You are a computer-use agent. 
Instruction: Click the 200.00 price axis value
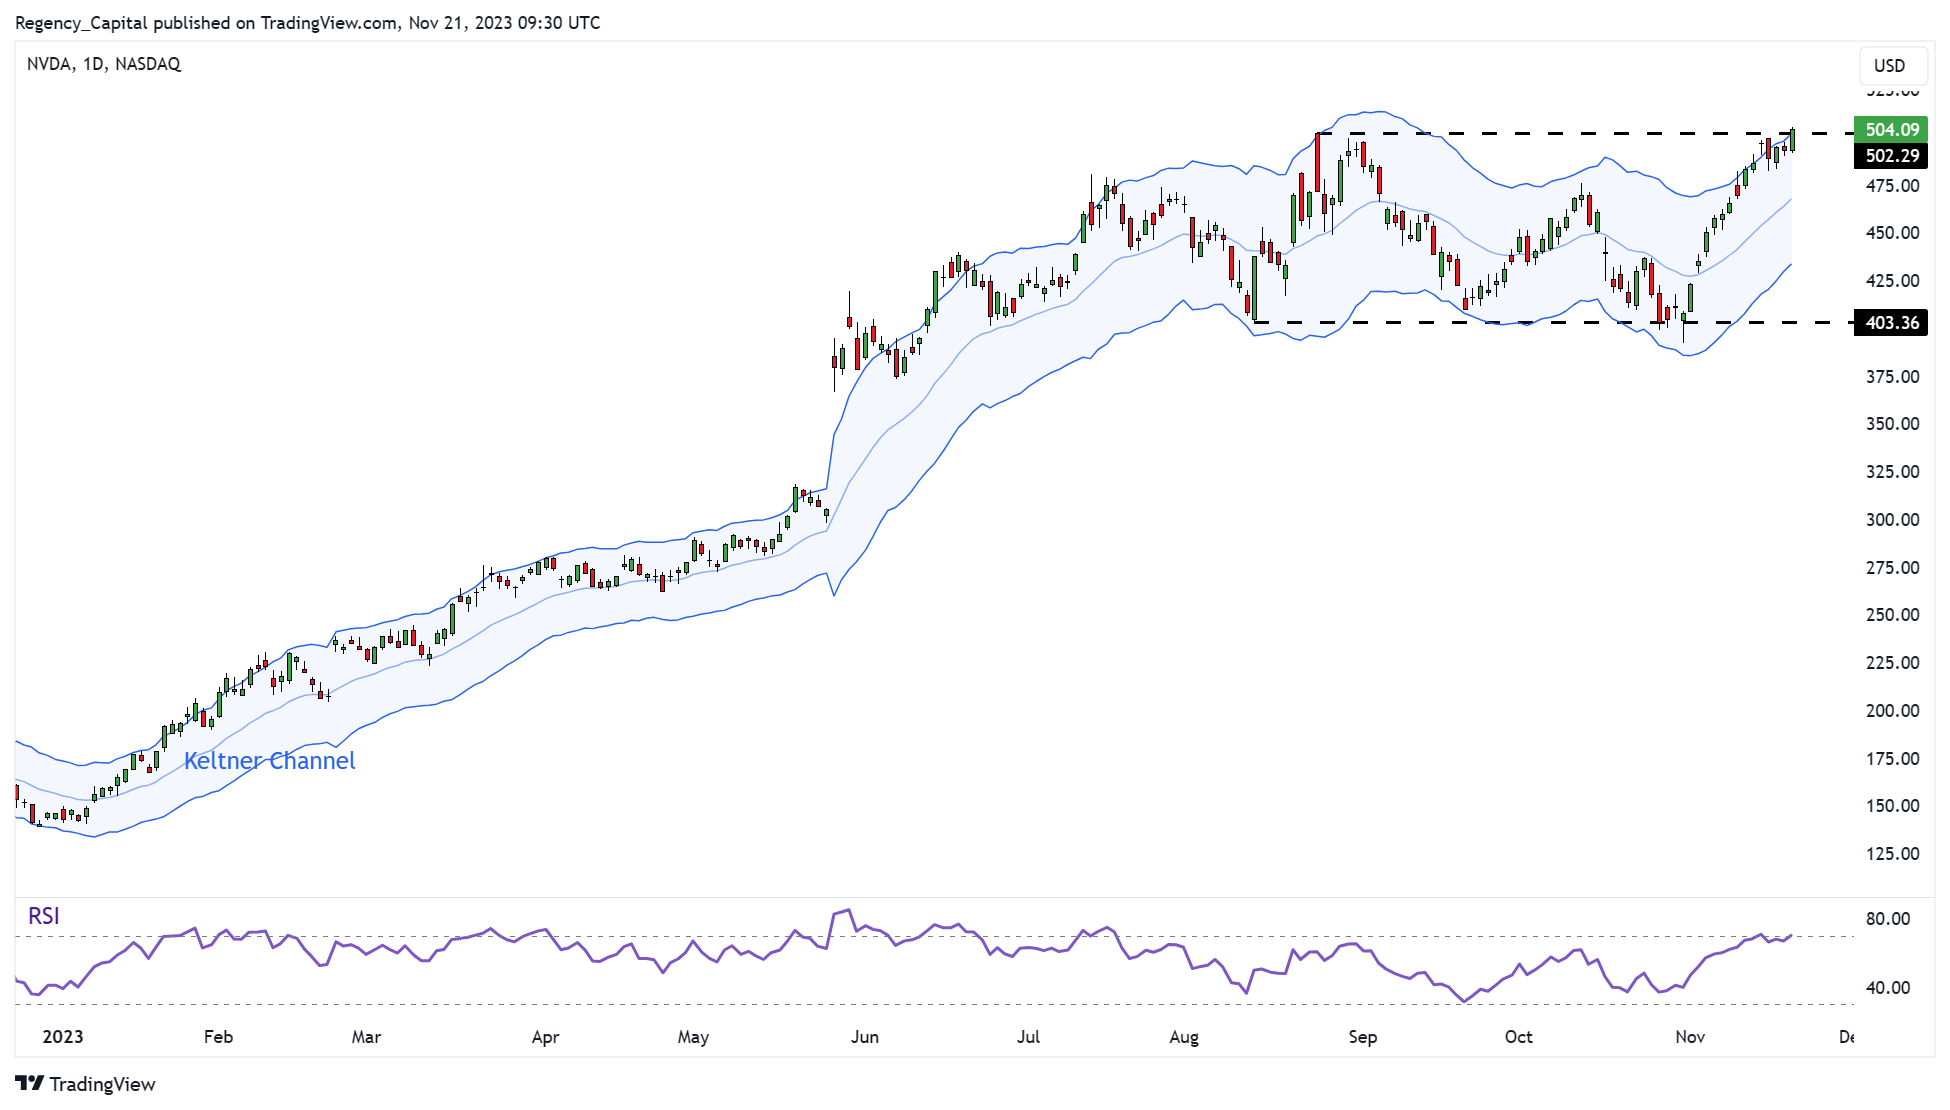(1892, 710)
